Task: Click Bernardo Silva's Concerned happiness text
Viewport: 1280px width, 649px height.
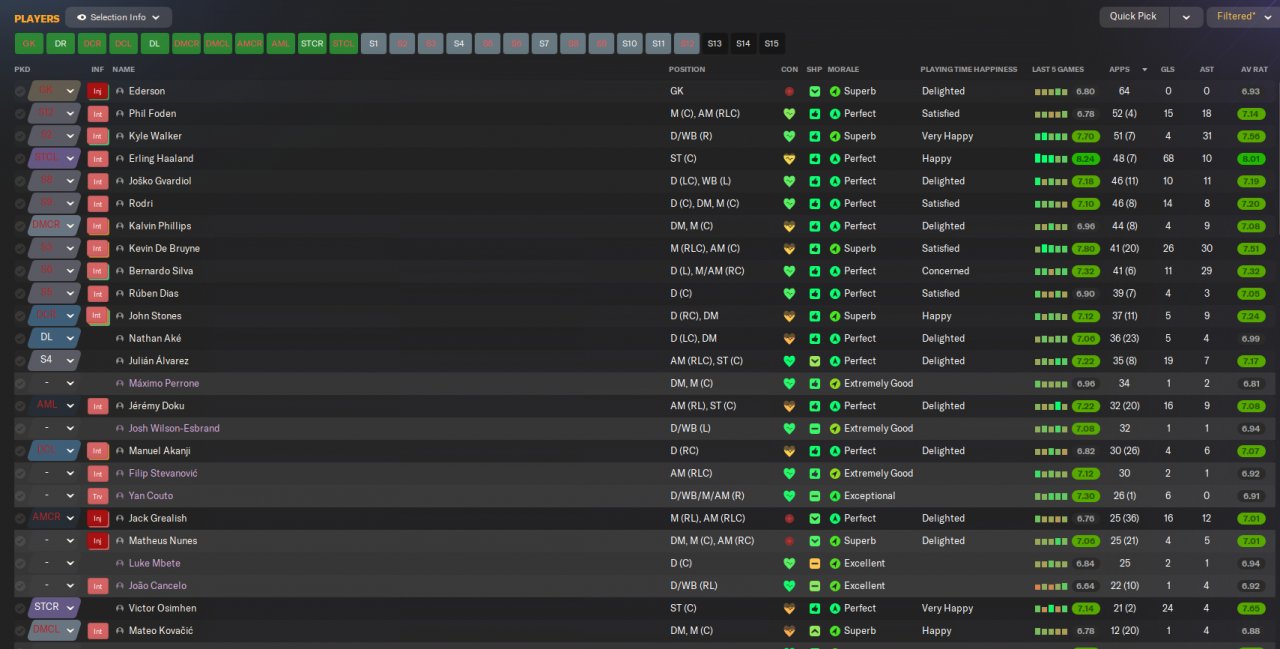Action: (x=945, y=271)
